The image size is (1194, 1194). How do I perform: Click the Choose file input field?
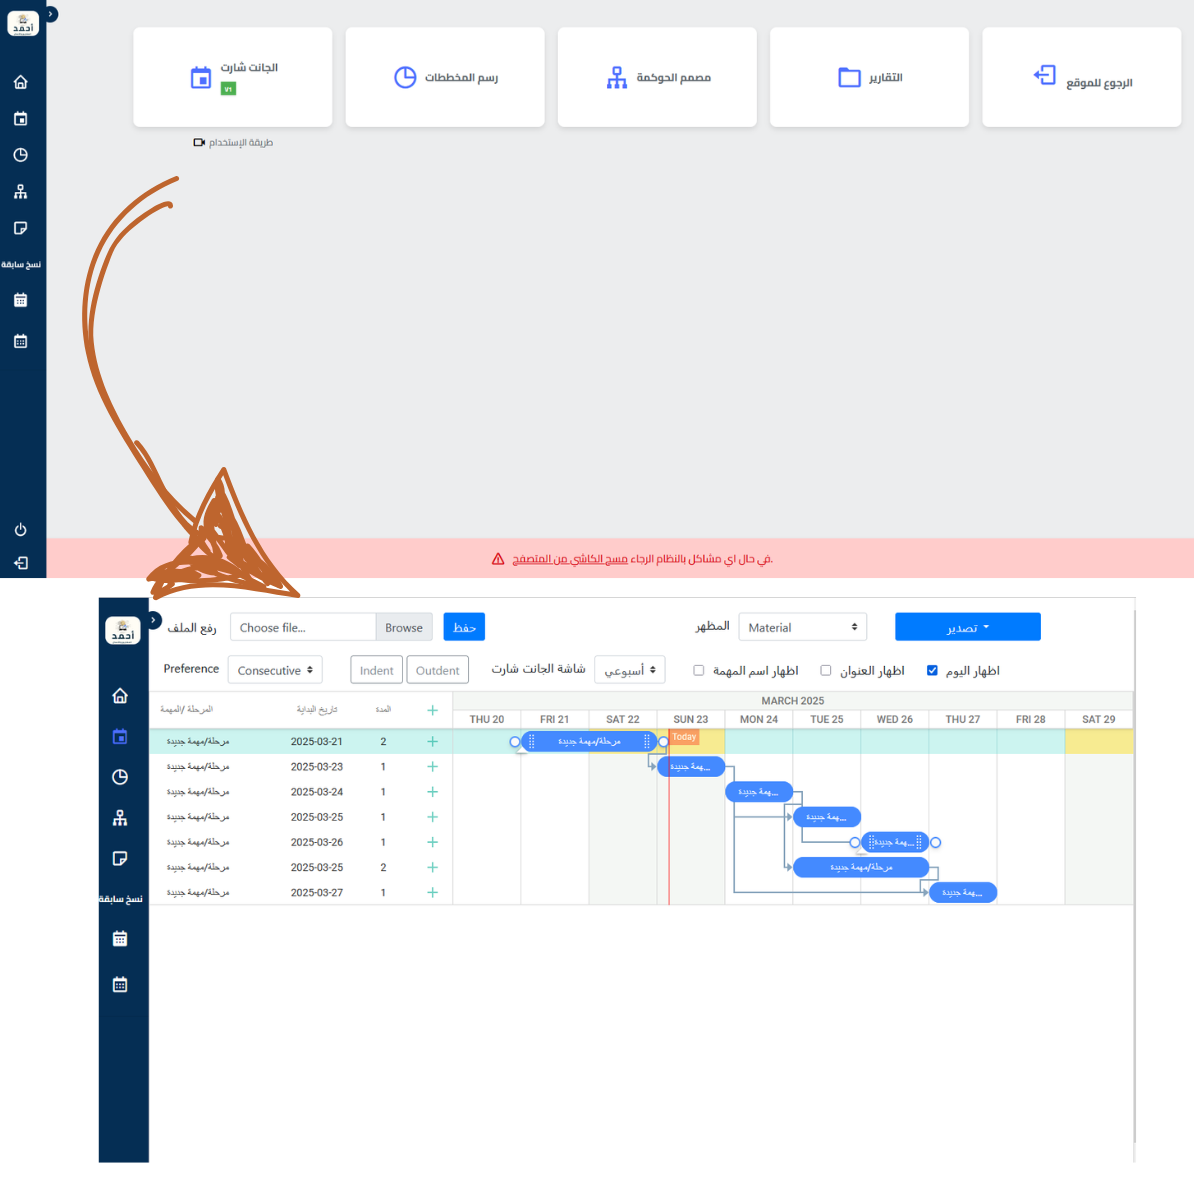(x=302, y=627)
